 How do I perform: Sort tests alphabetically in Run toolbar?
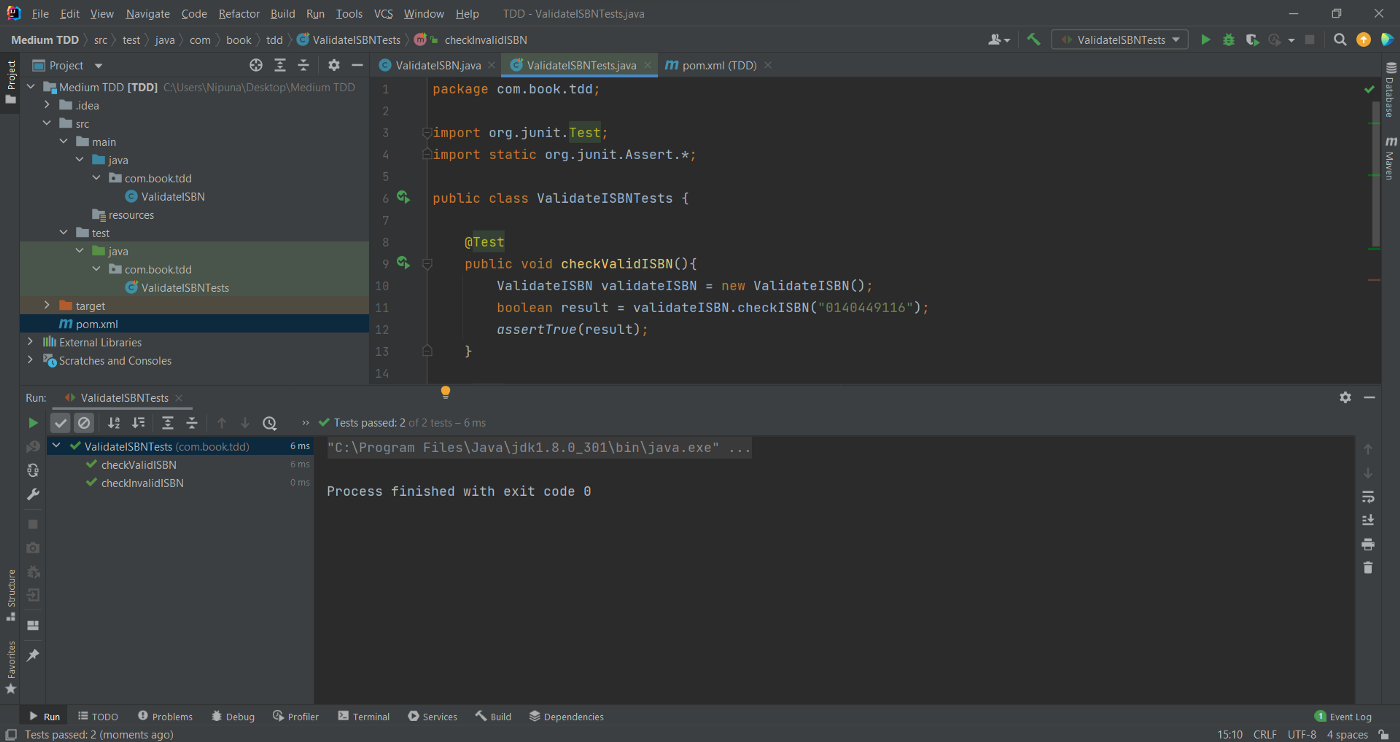(114, 423)
